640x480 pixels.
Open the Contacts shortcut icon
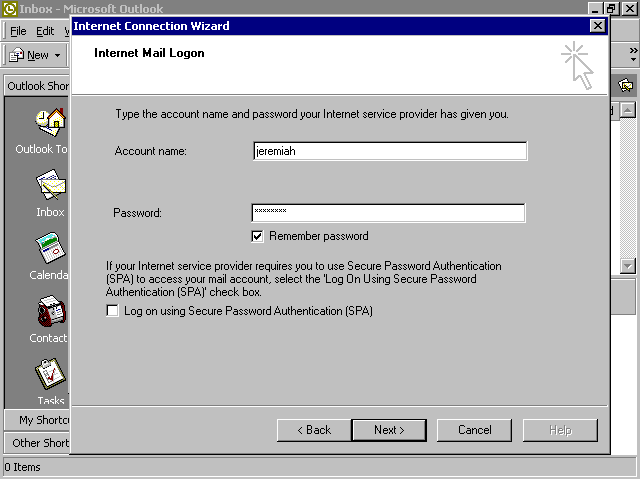coord(52,311)
